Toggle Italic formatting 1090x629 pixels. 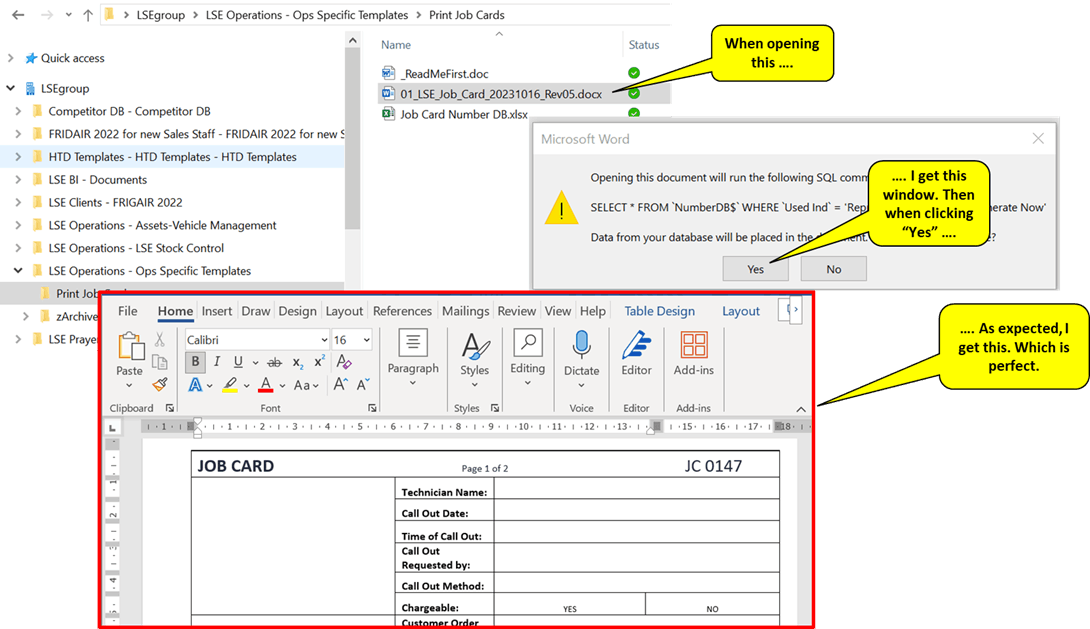(217, 361)
